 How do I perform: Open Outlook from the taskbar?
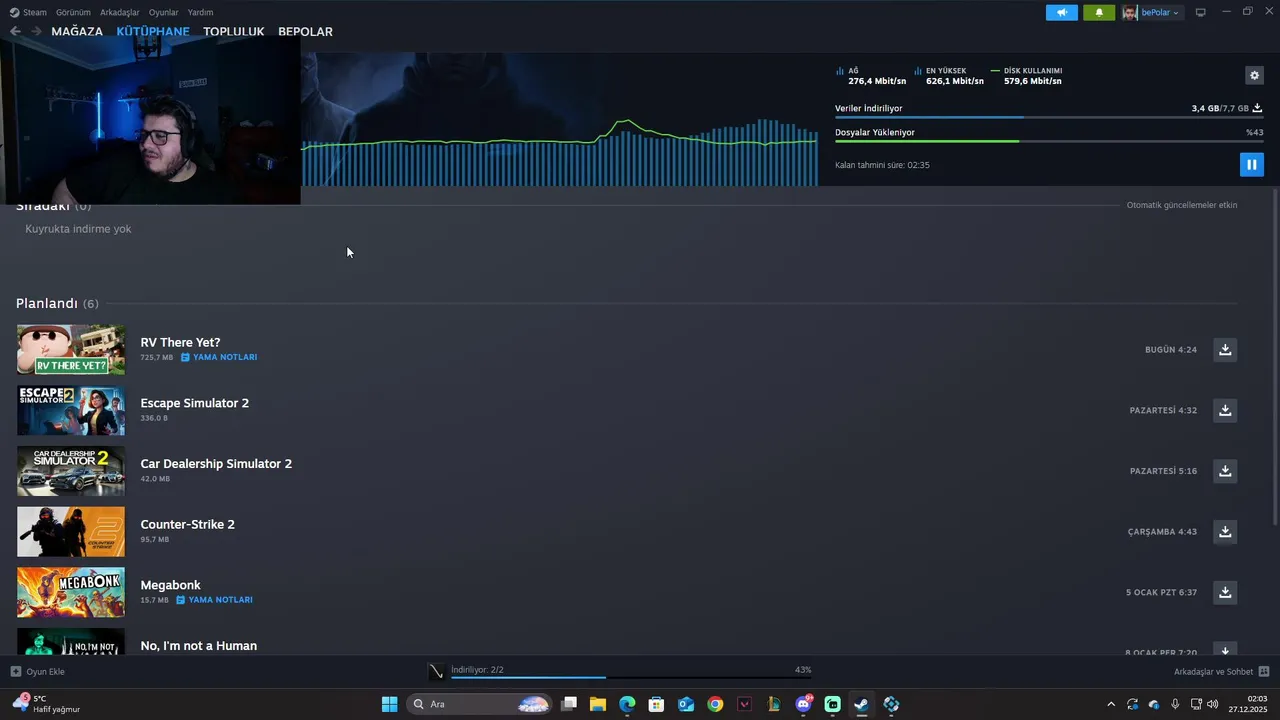[686, 704]
